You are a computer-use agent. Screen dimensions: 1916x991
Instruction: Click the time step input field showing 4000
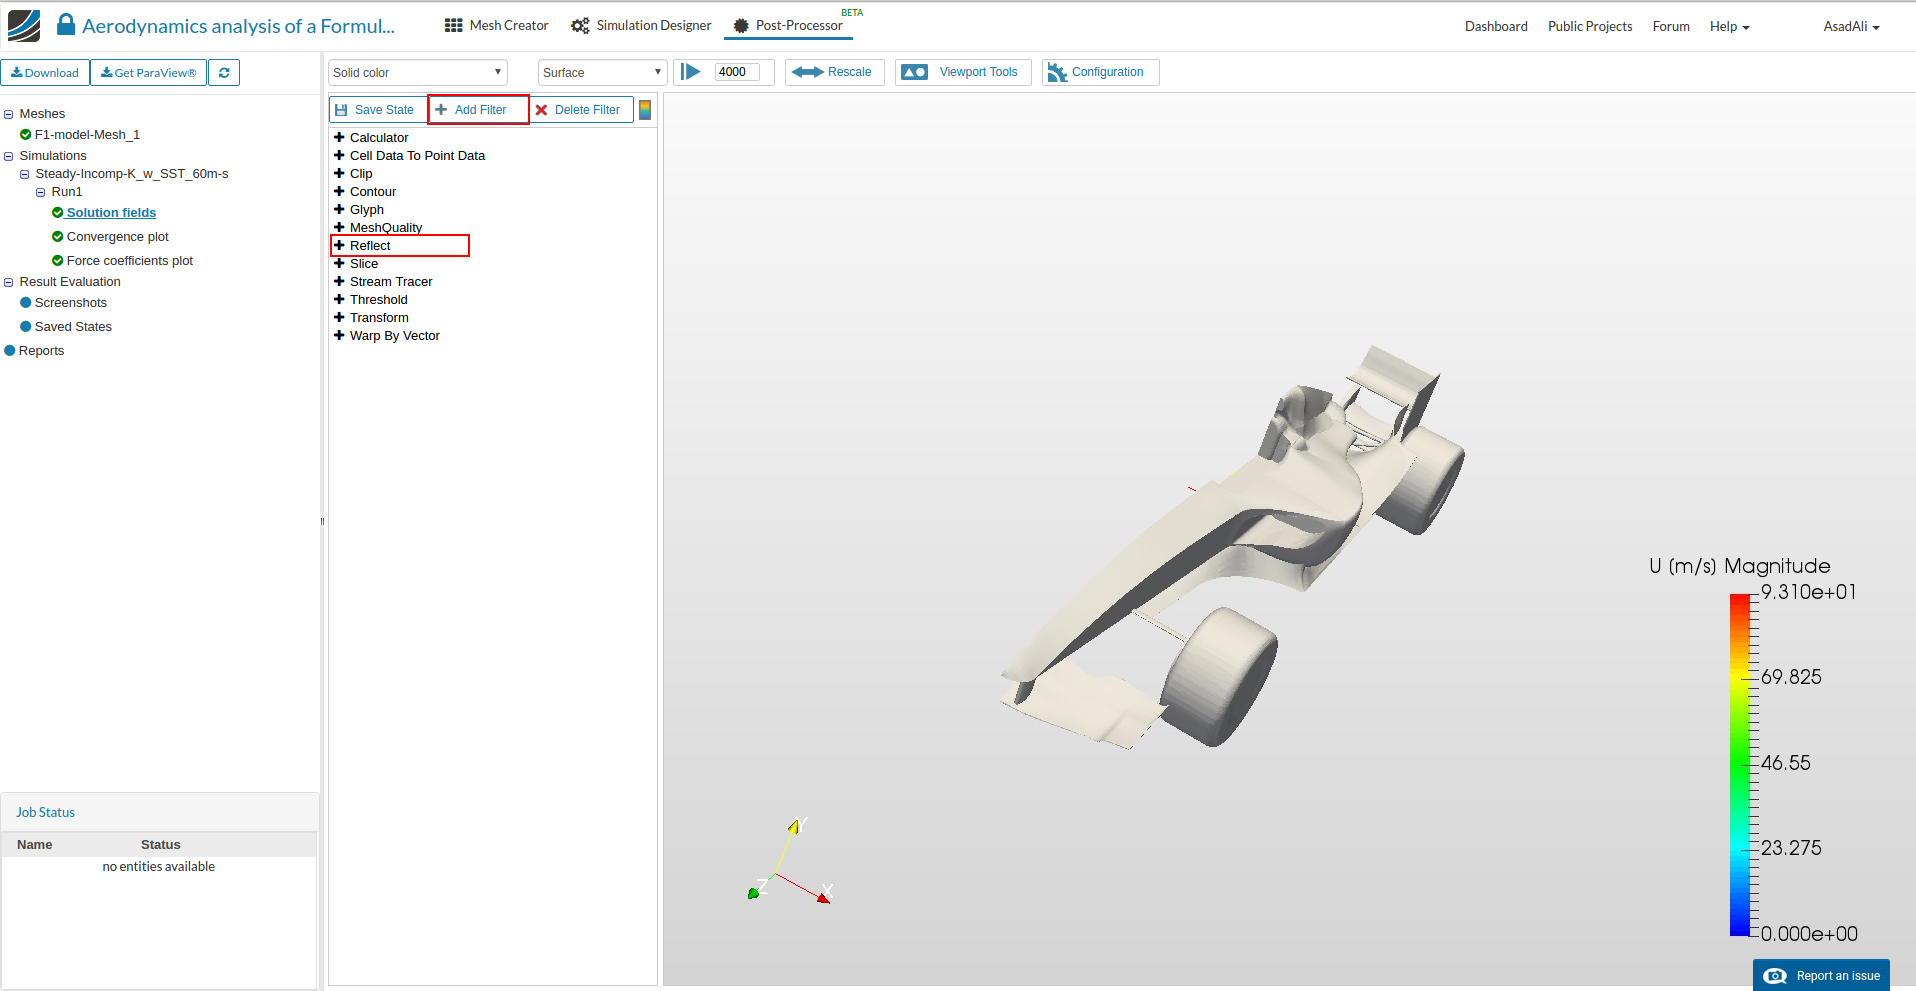[737, 72]
